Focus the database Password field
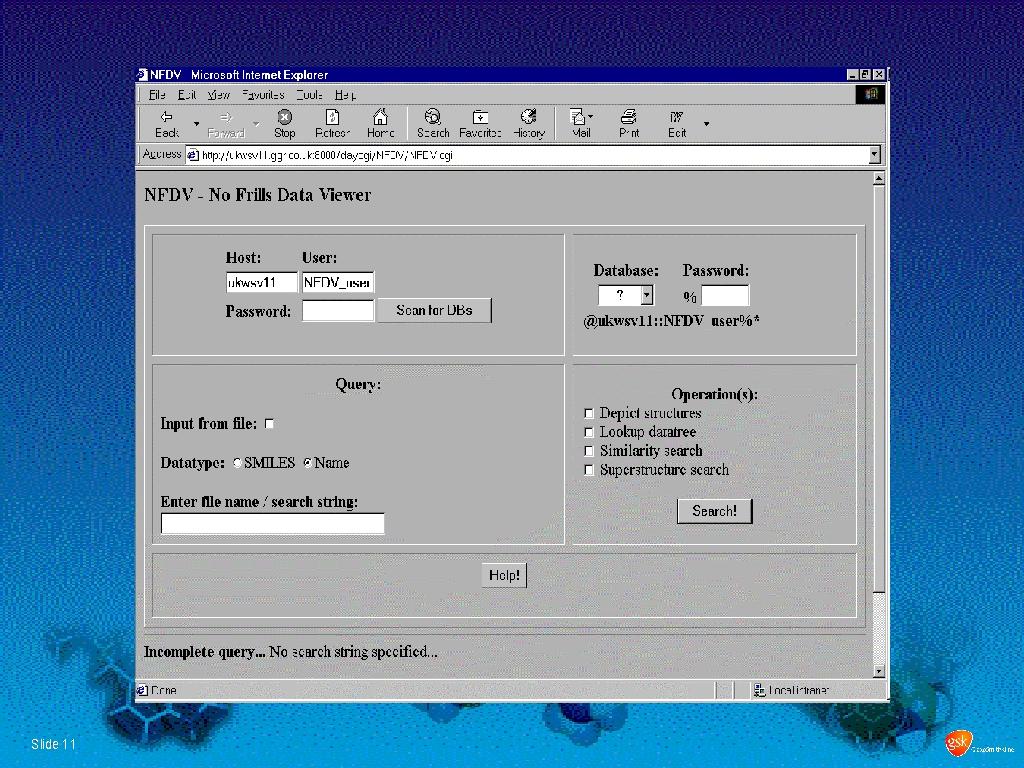Screen dimensions: 1024x768 click(725, 295)
